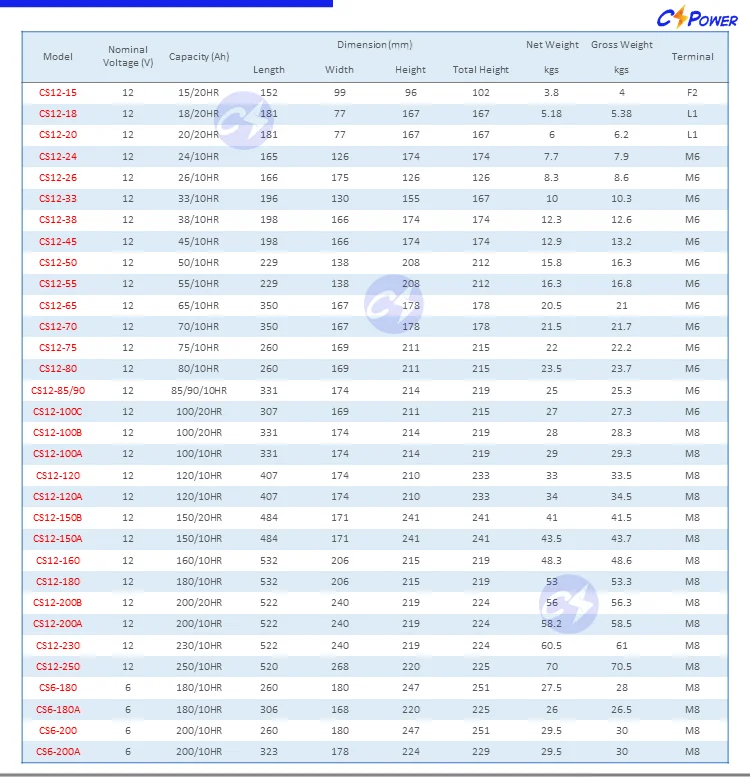Image resolution: width=750 pixels, height=780 pixels.
Task: Select model name CS12-65
Action: click(58, 305)
